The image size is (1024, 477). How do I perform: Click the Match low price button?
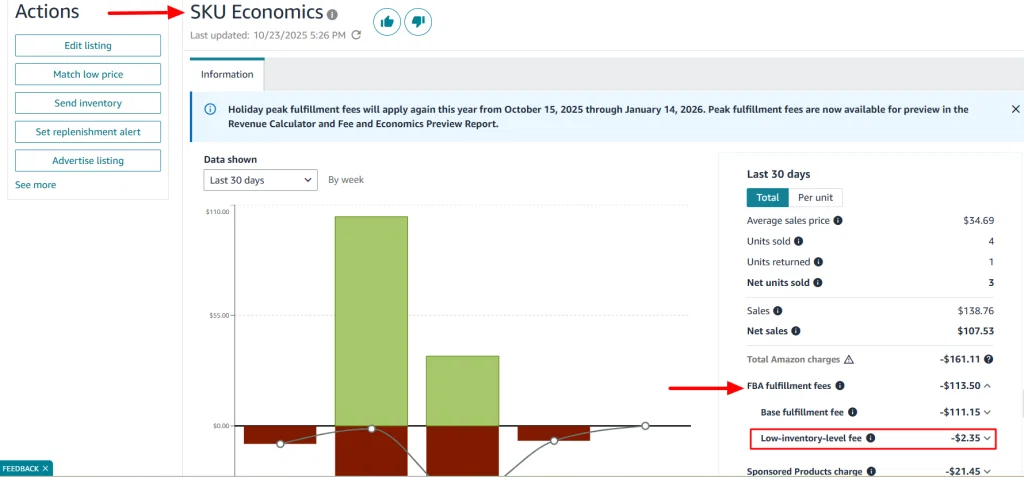tap(88, 74)
